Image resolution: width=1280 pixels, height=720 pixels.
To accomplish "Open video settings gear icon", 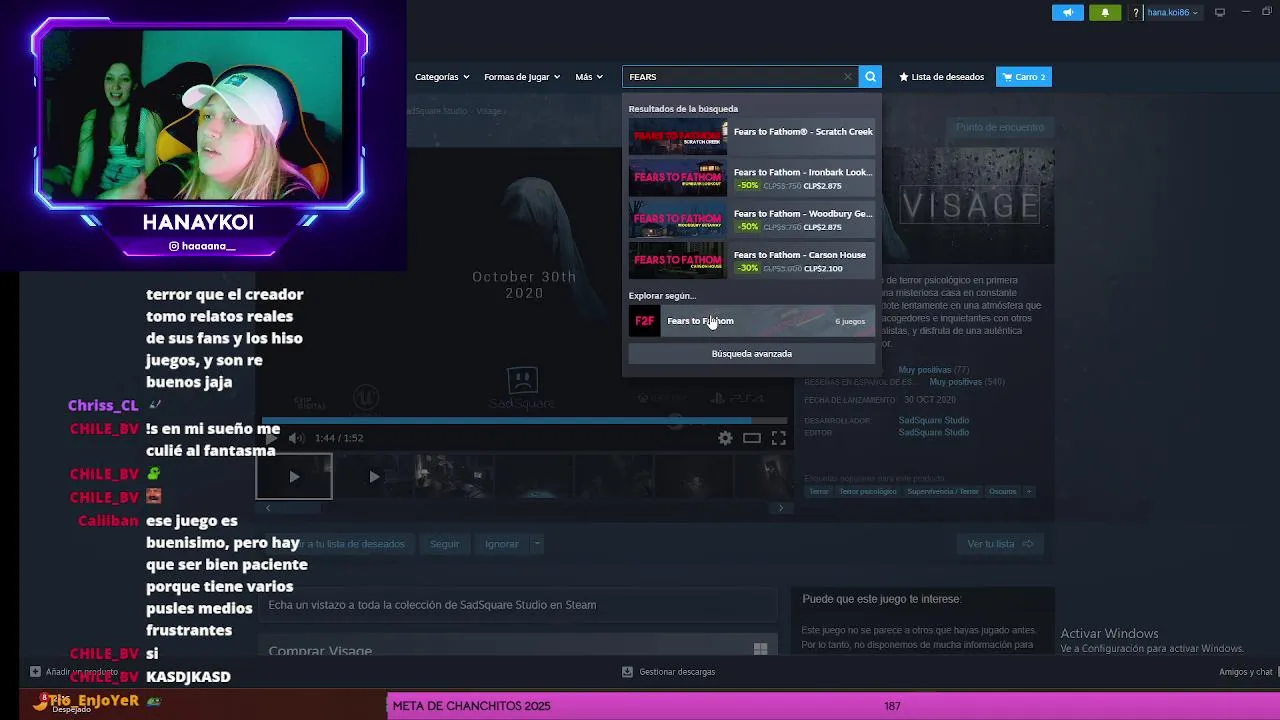I will click(725, 438).
